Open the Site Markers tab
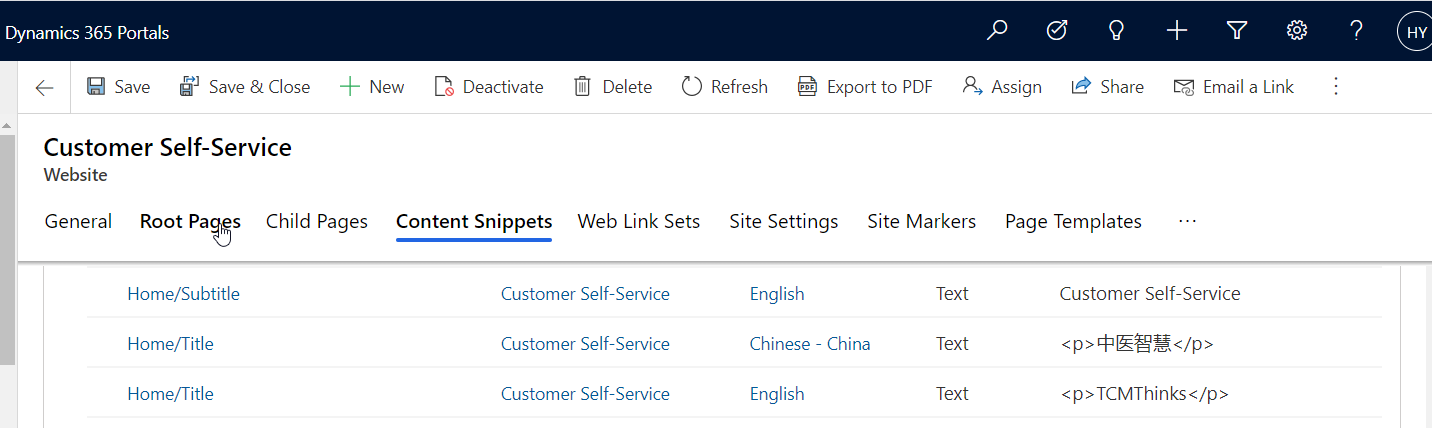This screenshot has height=428, width=1432. 922,222
